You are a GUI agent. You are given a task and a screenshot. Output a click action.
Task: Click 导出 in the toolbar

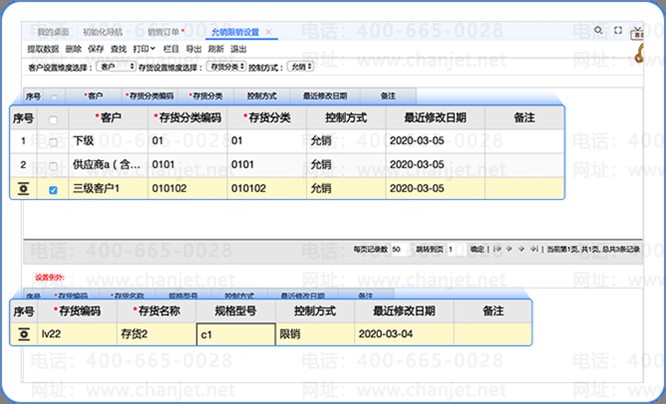(x=193, y=49)
